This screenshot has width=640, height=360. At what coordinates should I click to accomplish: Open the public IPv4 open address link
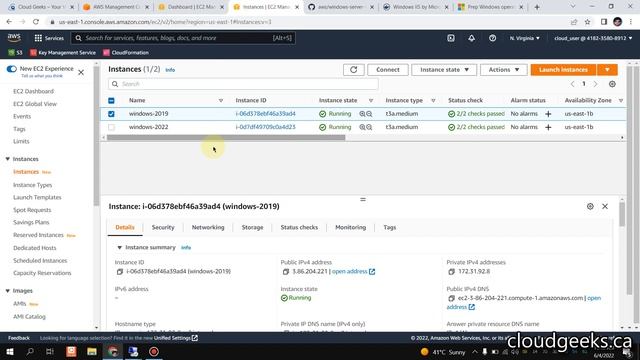pyautogui.click(x=353, y=271)
